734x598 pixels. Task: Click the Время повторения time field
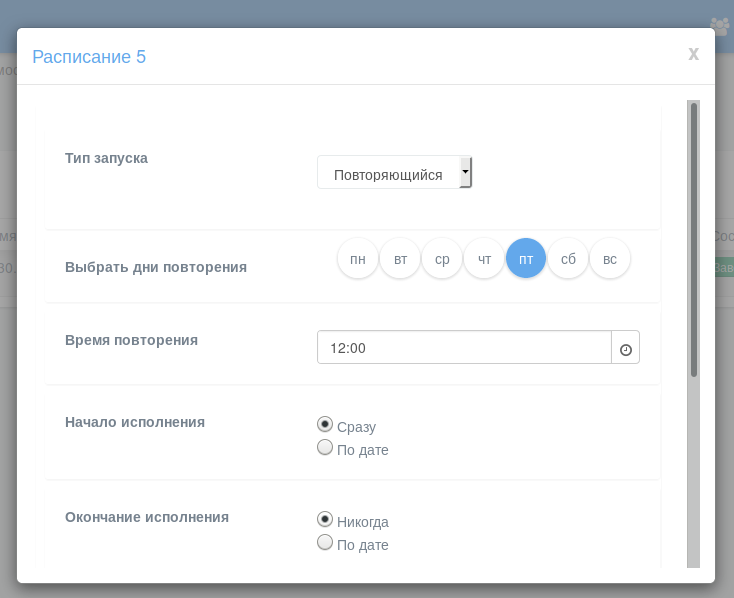[x=464, y=347]
